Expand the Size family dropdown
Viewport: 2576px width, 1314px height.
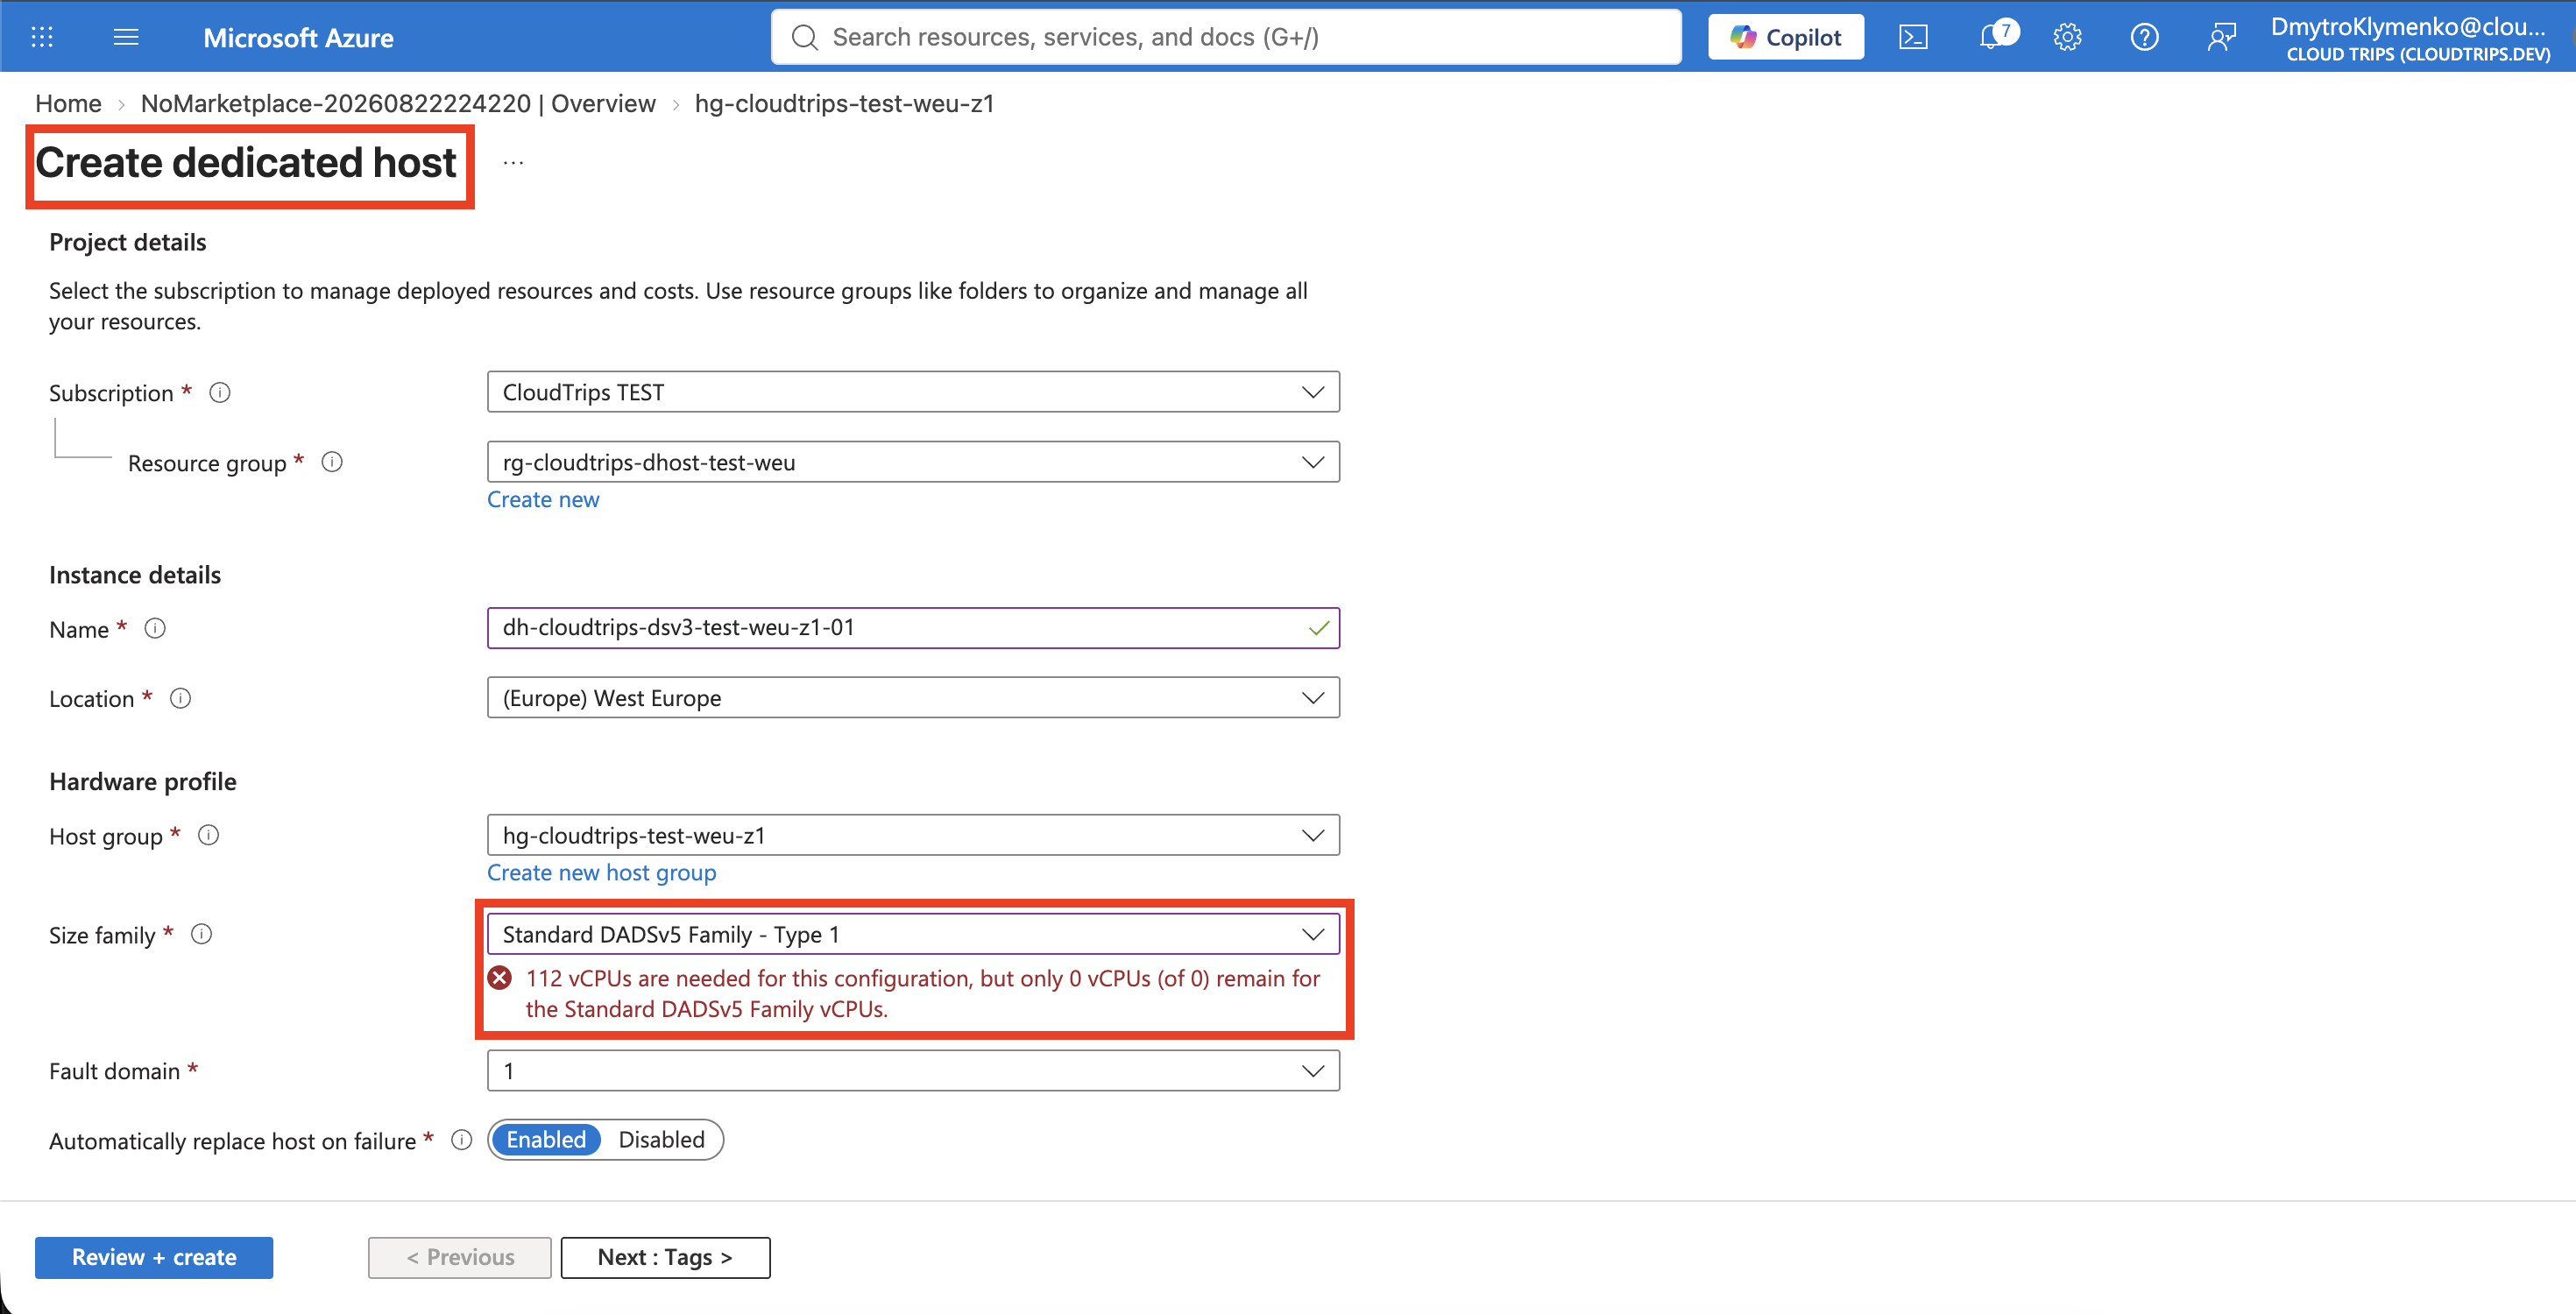click(x=913, y=934)
